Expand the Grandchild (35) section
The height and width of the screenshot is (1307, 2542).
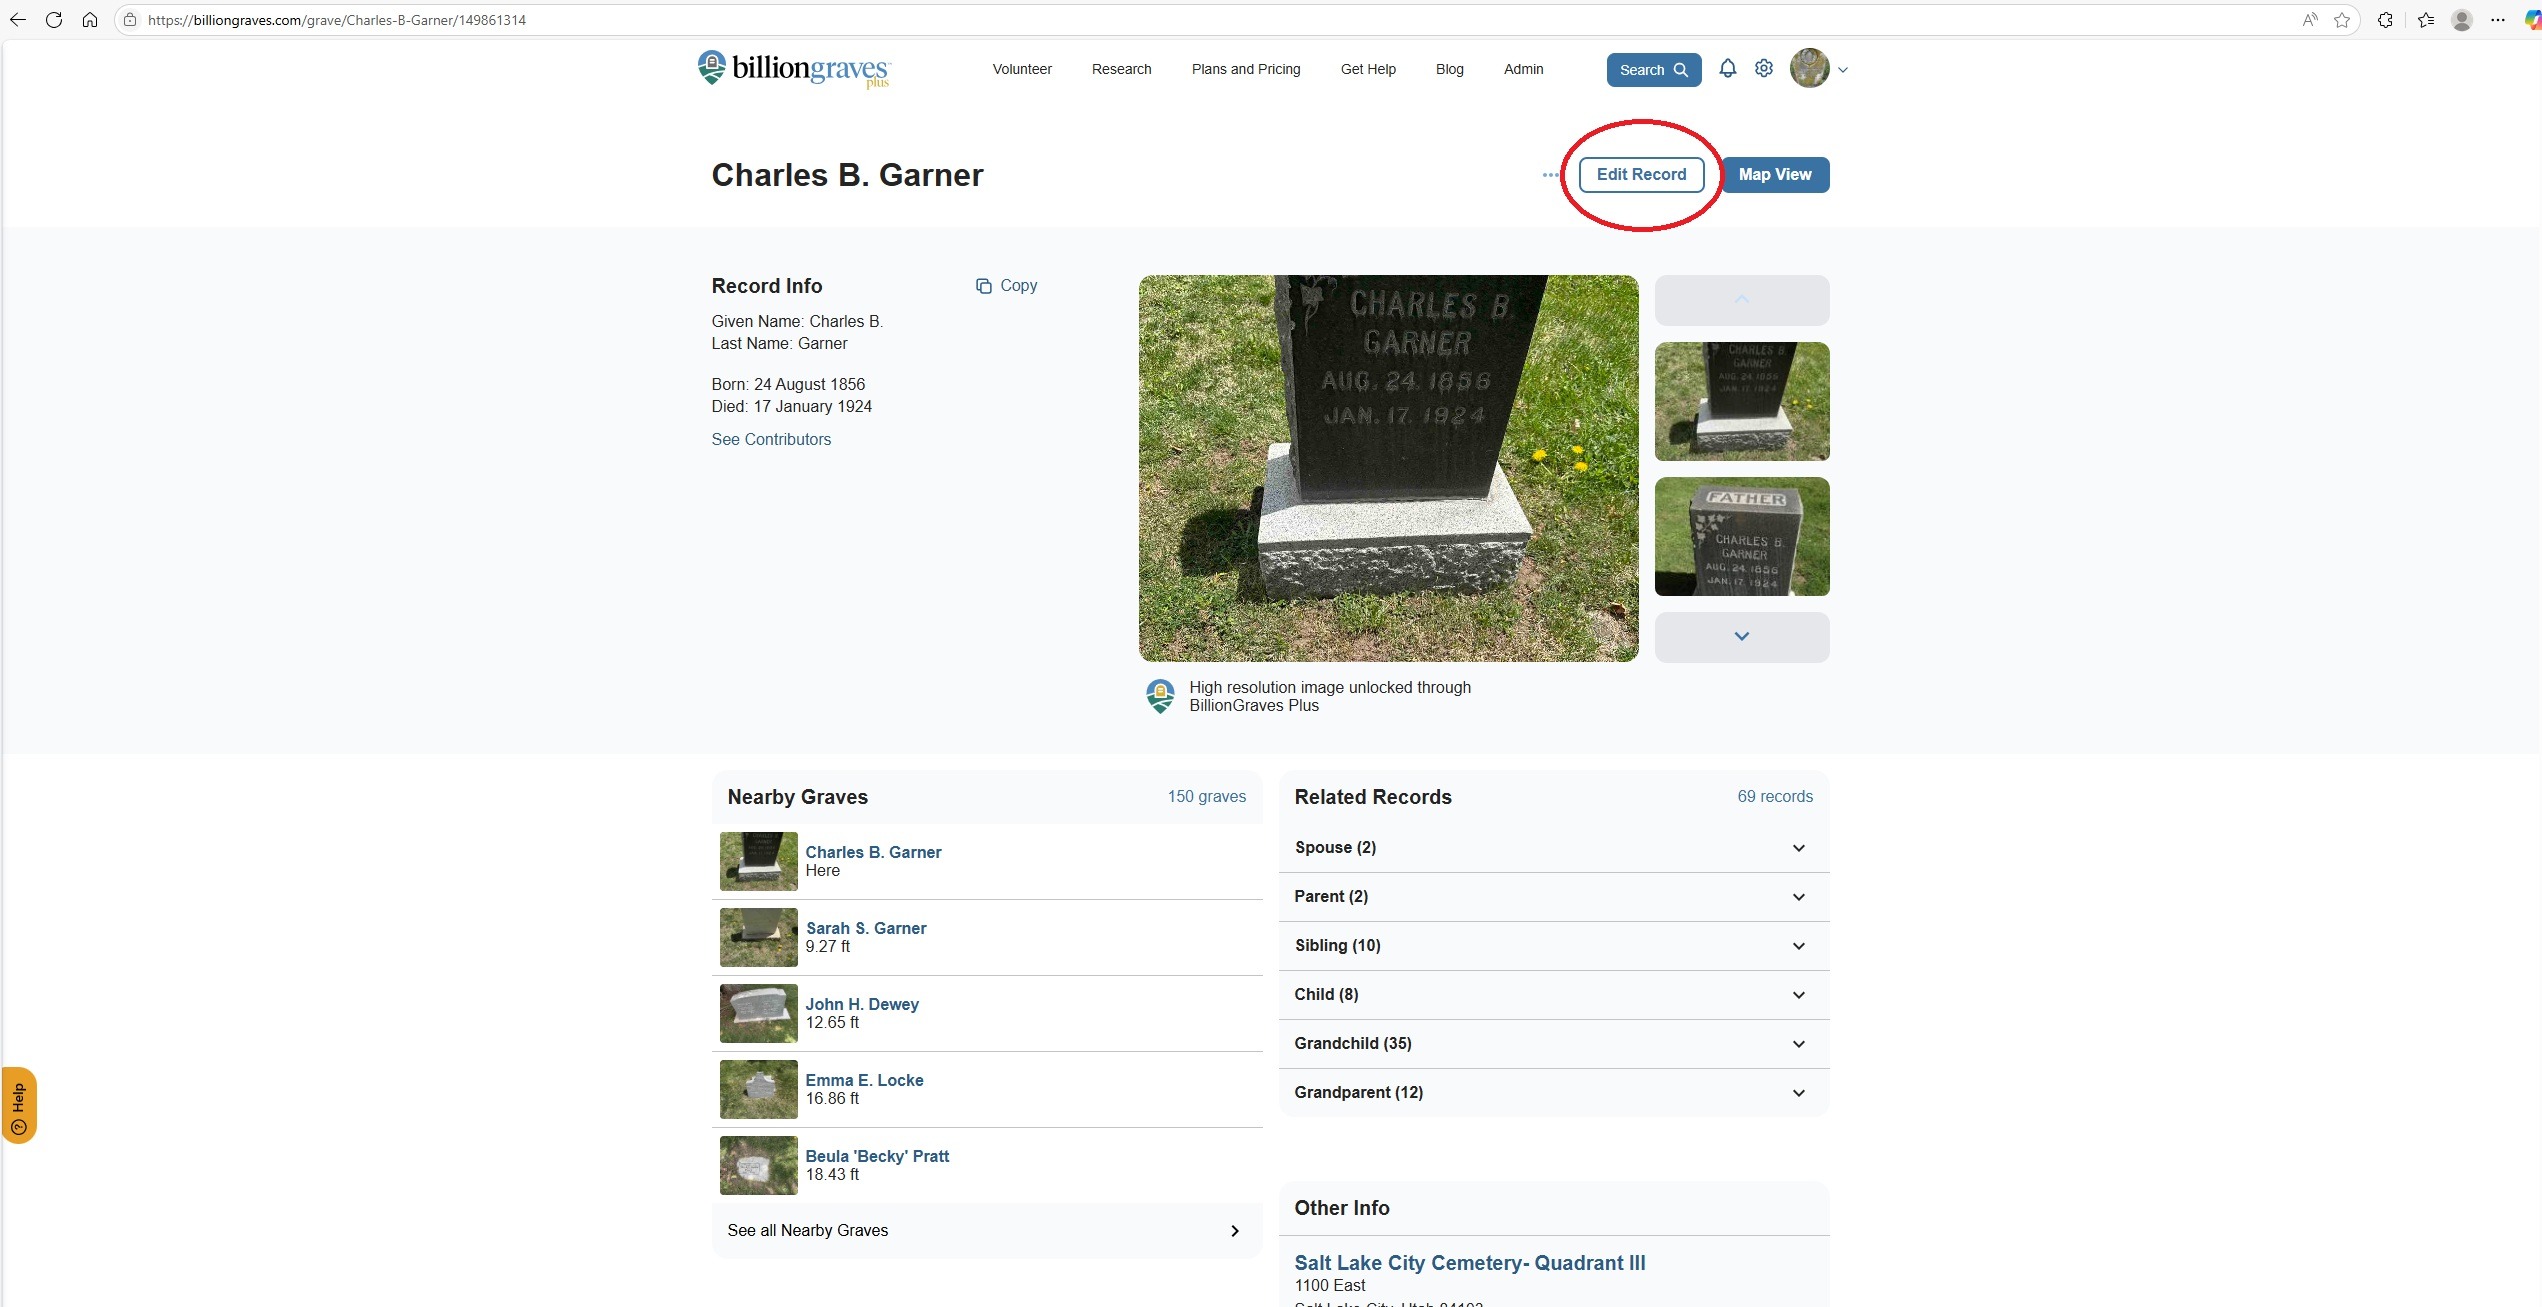coord(1553,1044)
